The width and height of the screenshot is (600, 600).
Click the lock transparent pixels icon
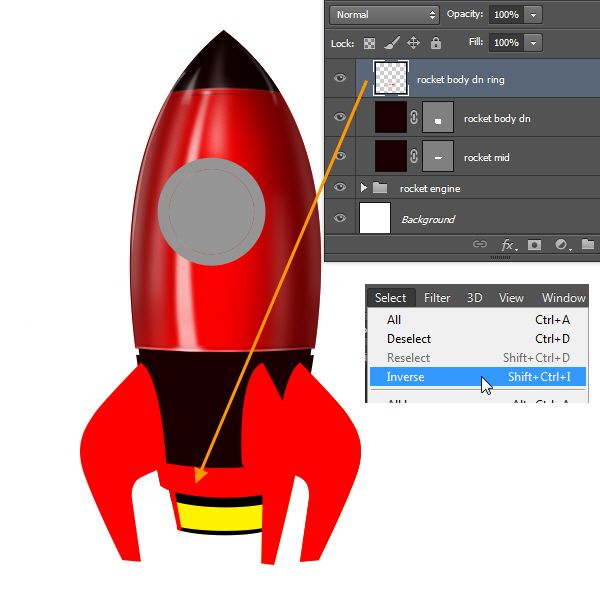pyautogui.click(x=370, y=43)
